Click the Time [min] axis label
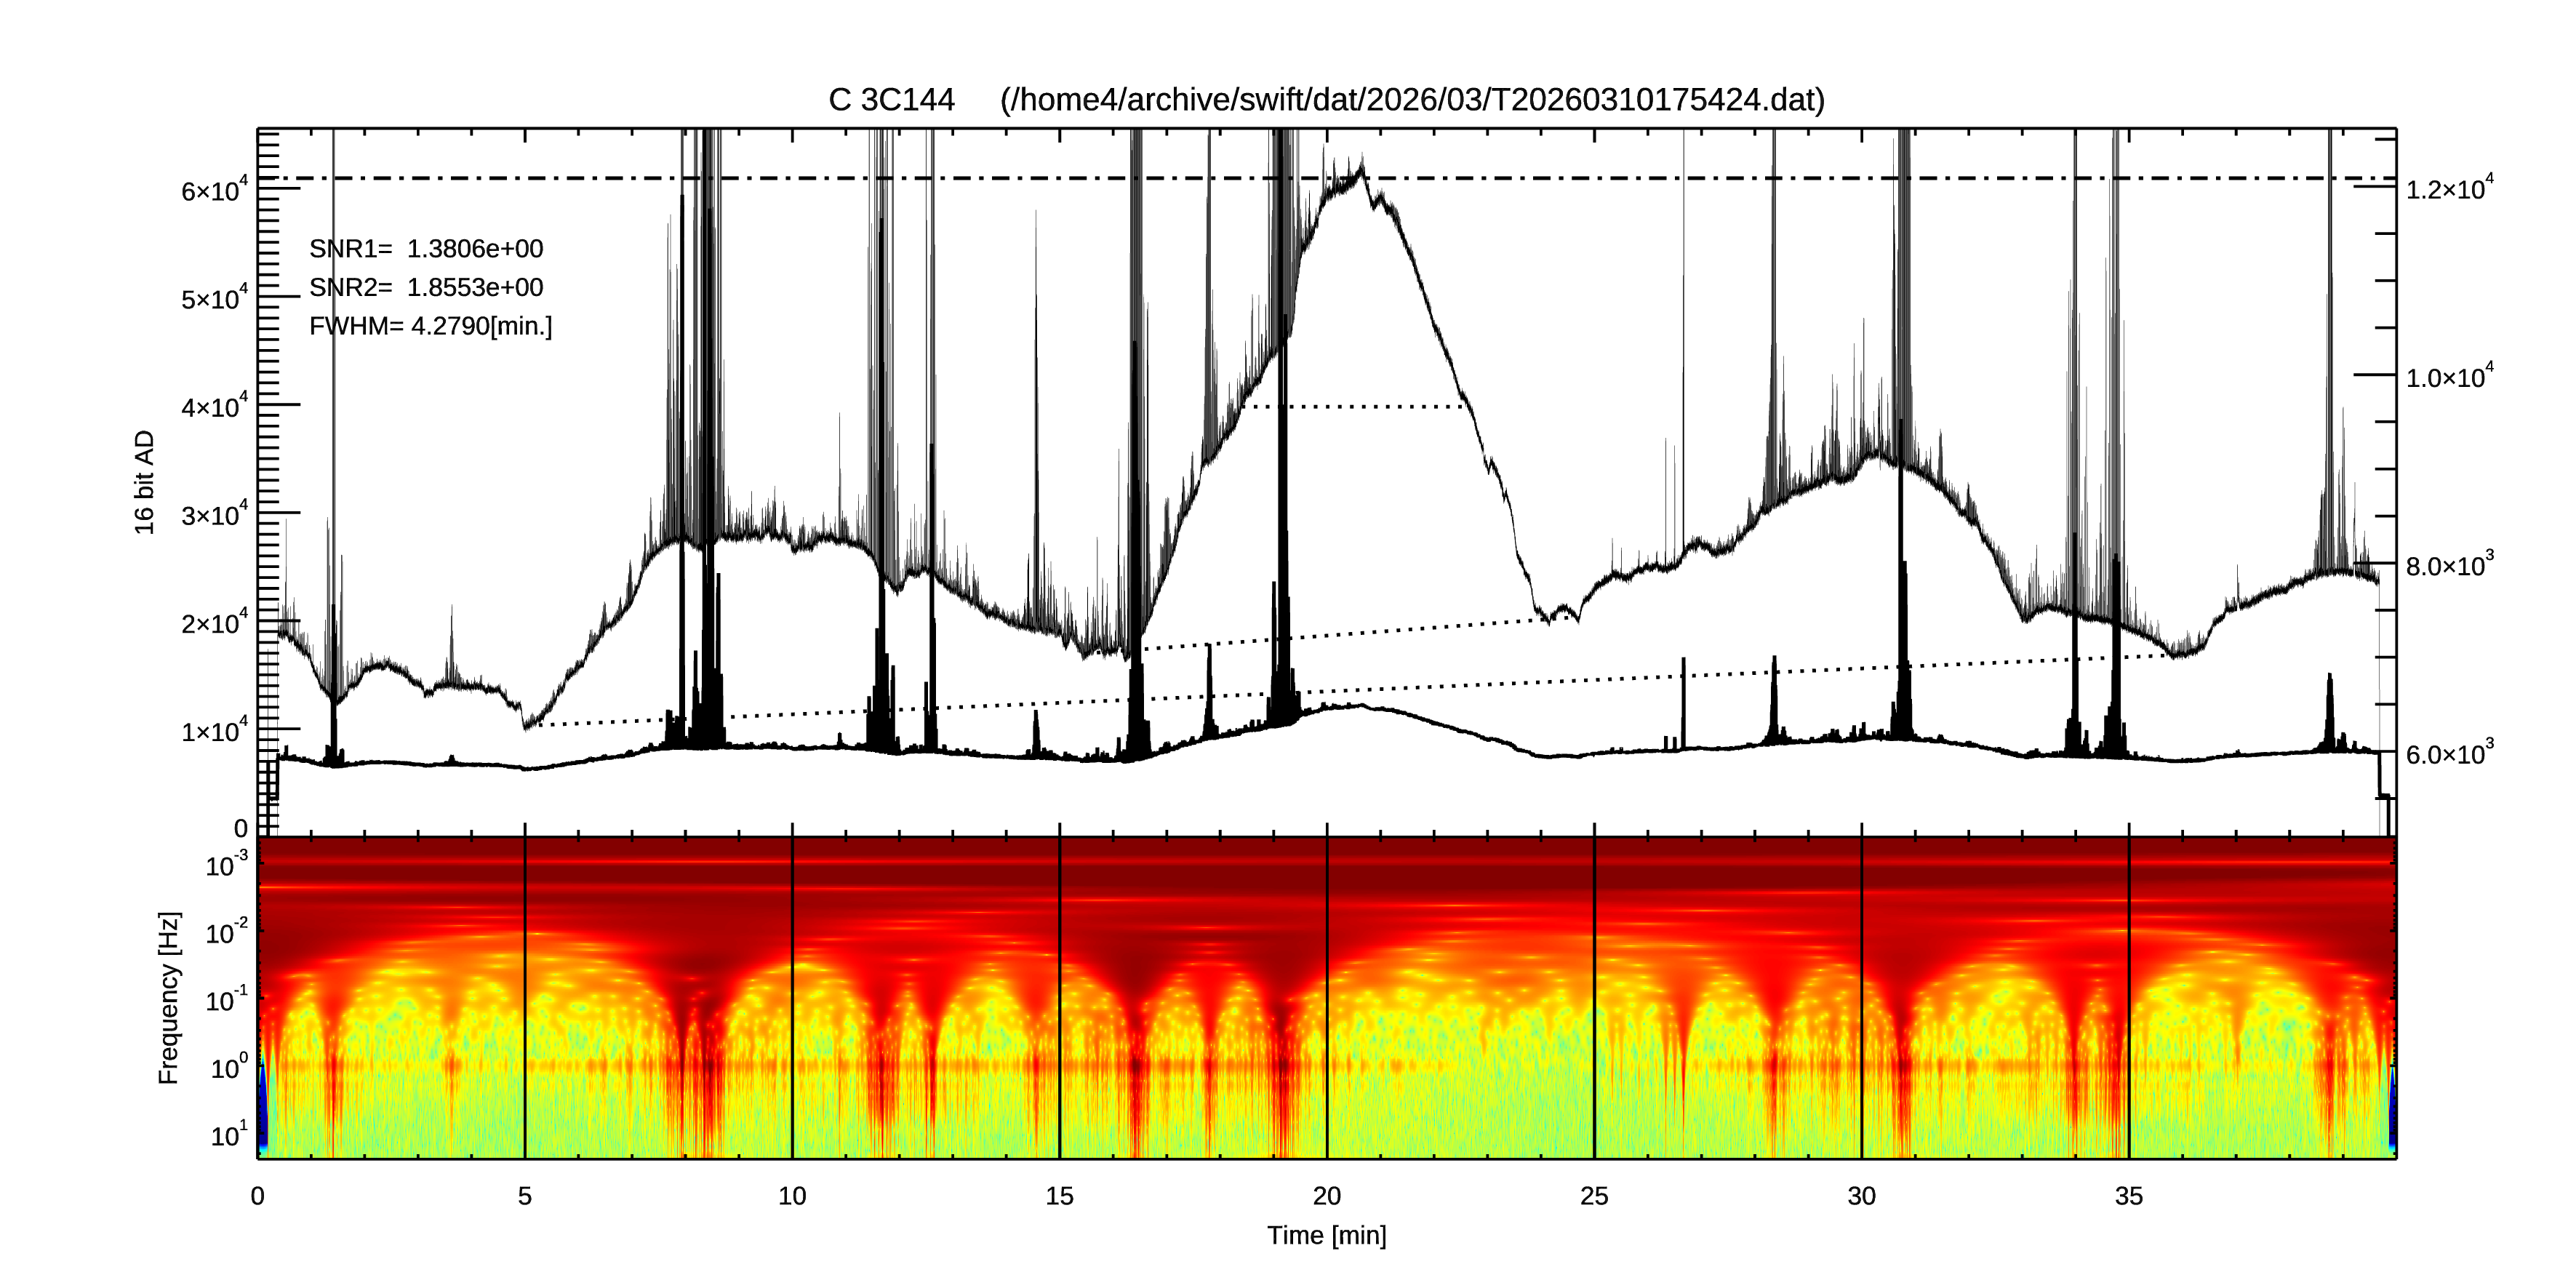The image size is (2576, 1288). tap(1326, 1236)
